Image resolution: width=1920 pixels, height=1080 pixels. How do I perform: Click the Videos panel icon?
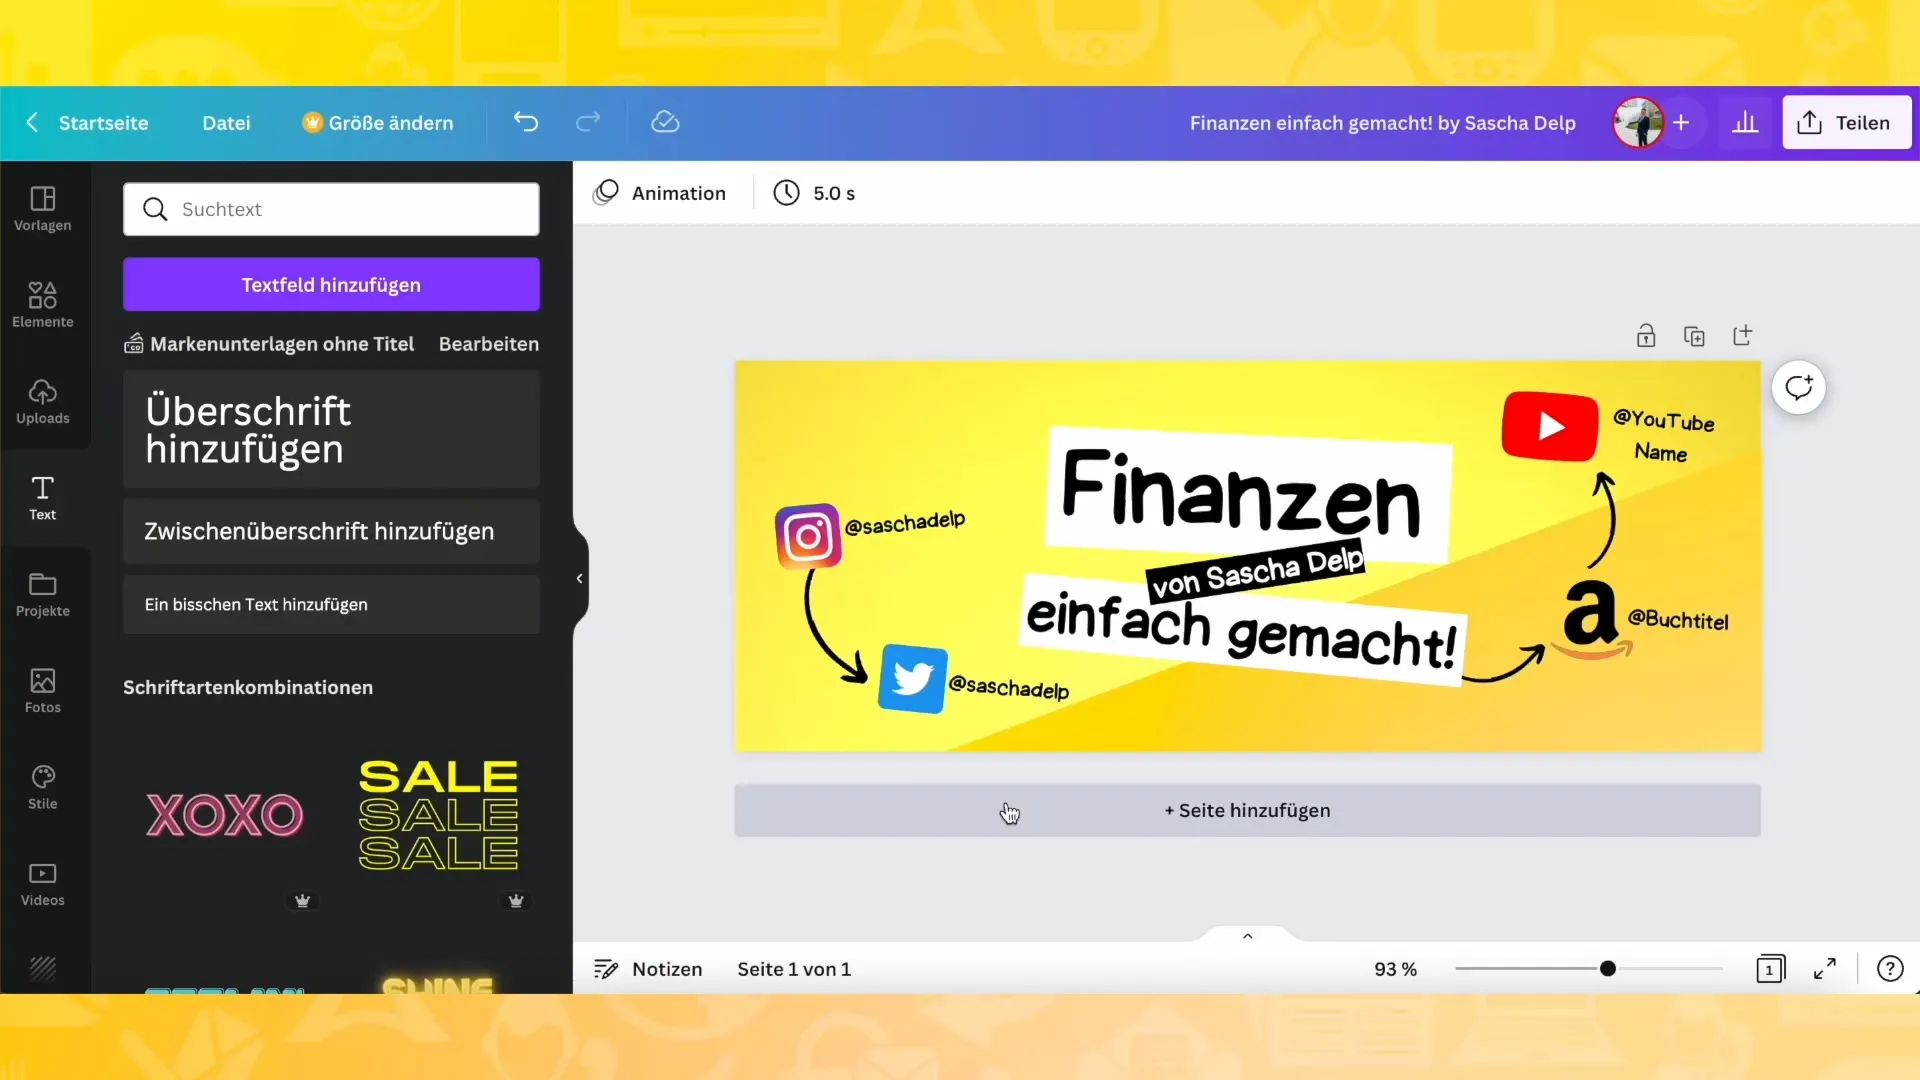click(x=42, y=882)
